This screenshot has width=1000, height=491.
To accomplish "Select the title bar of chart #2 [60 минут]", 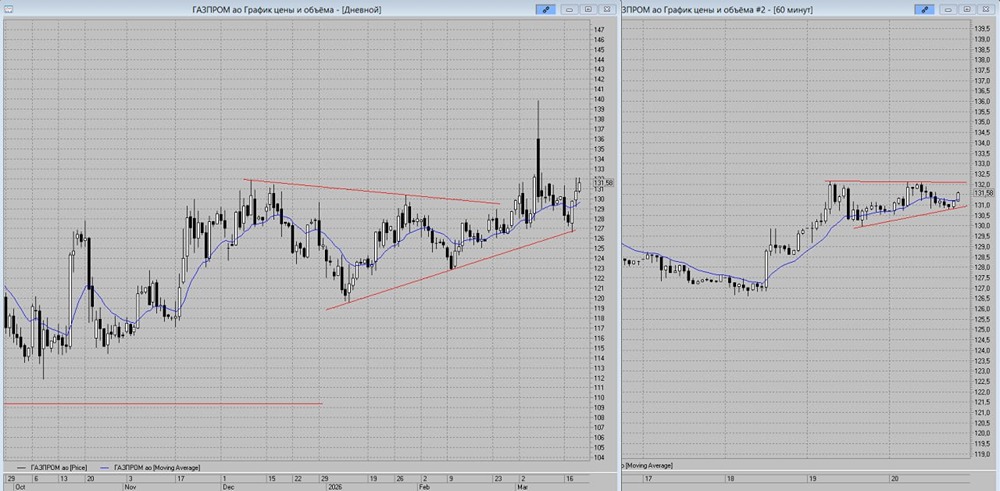I will 717,9.
